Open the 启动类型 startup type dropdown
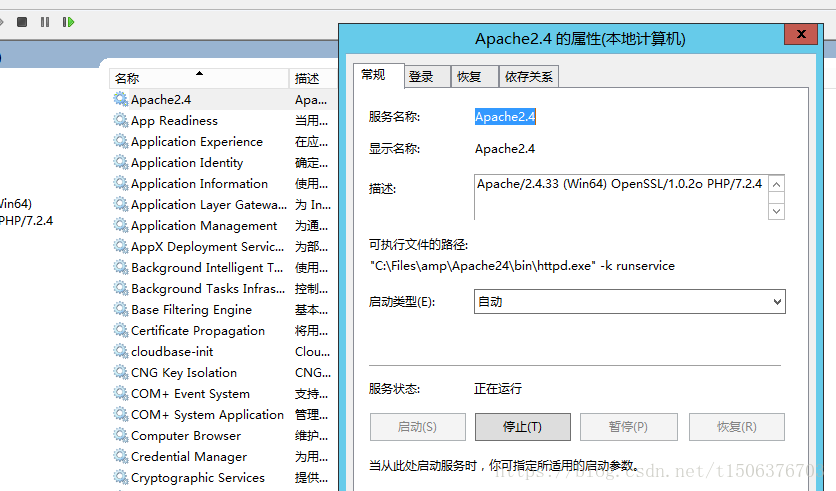 629,302
